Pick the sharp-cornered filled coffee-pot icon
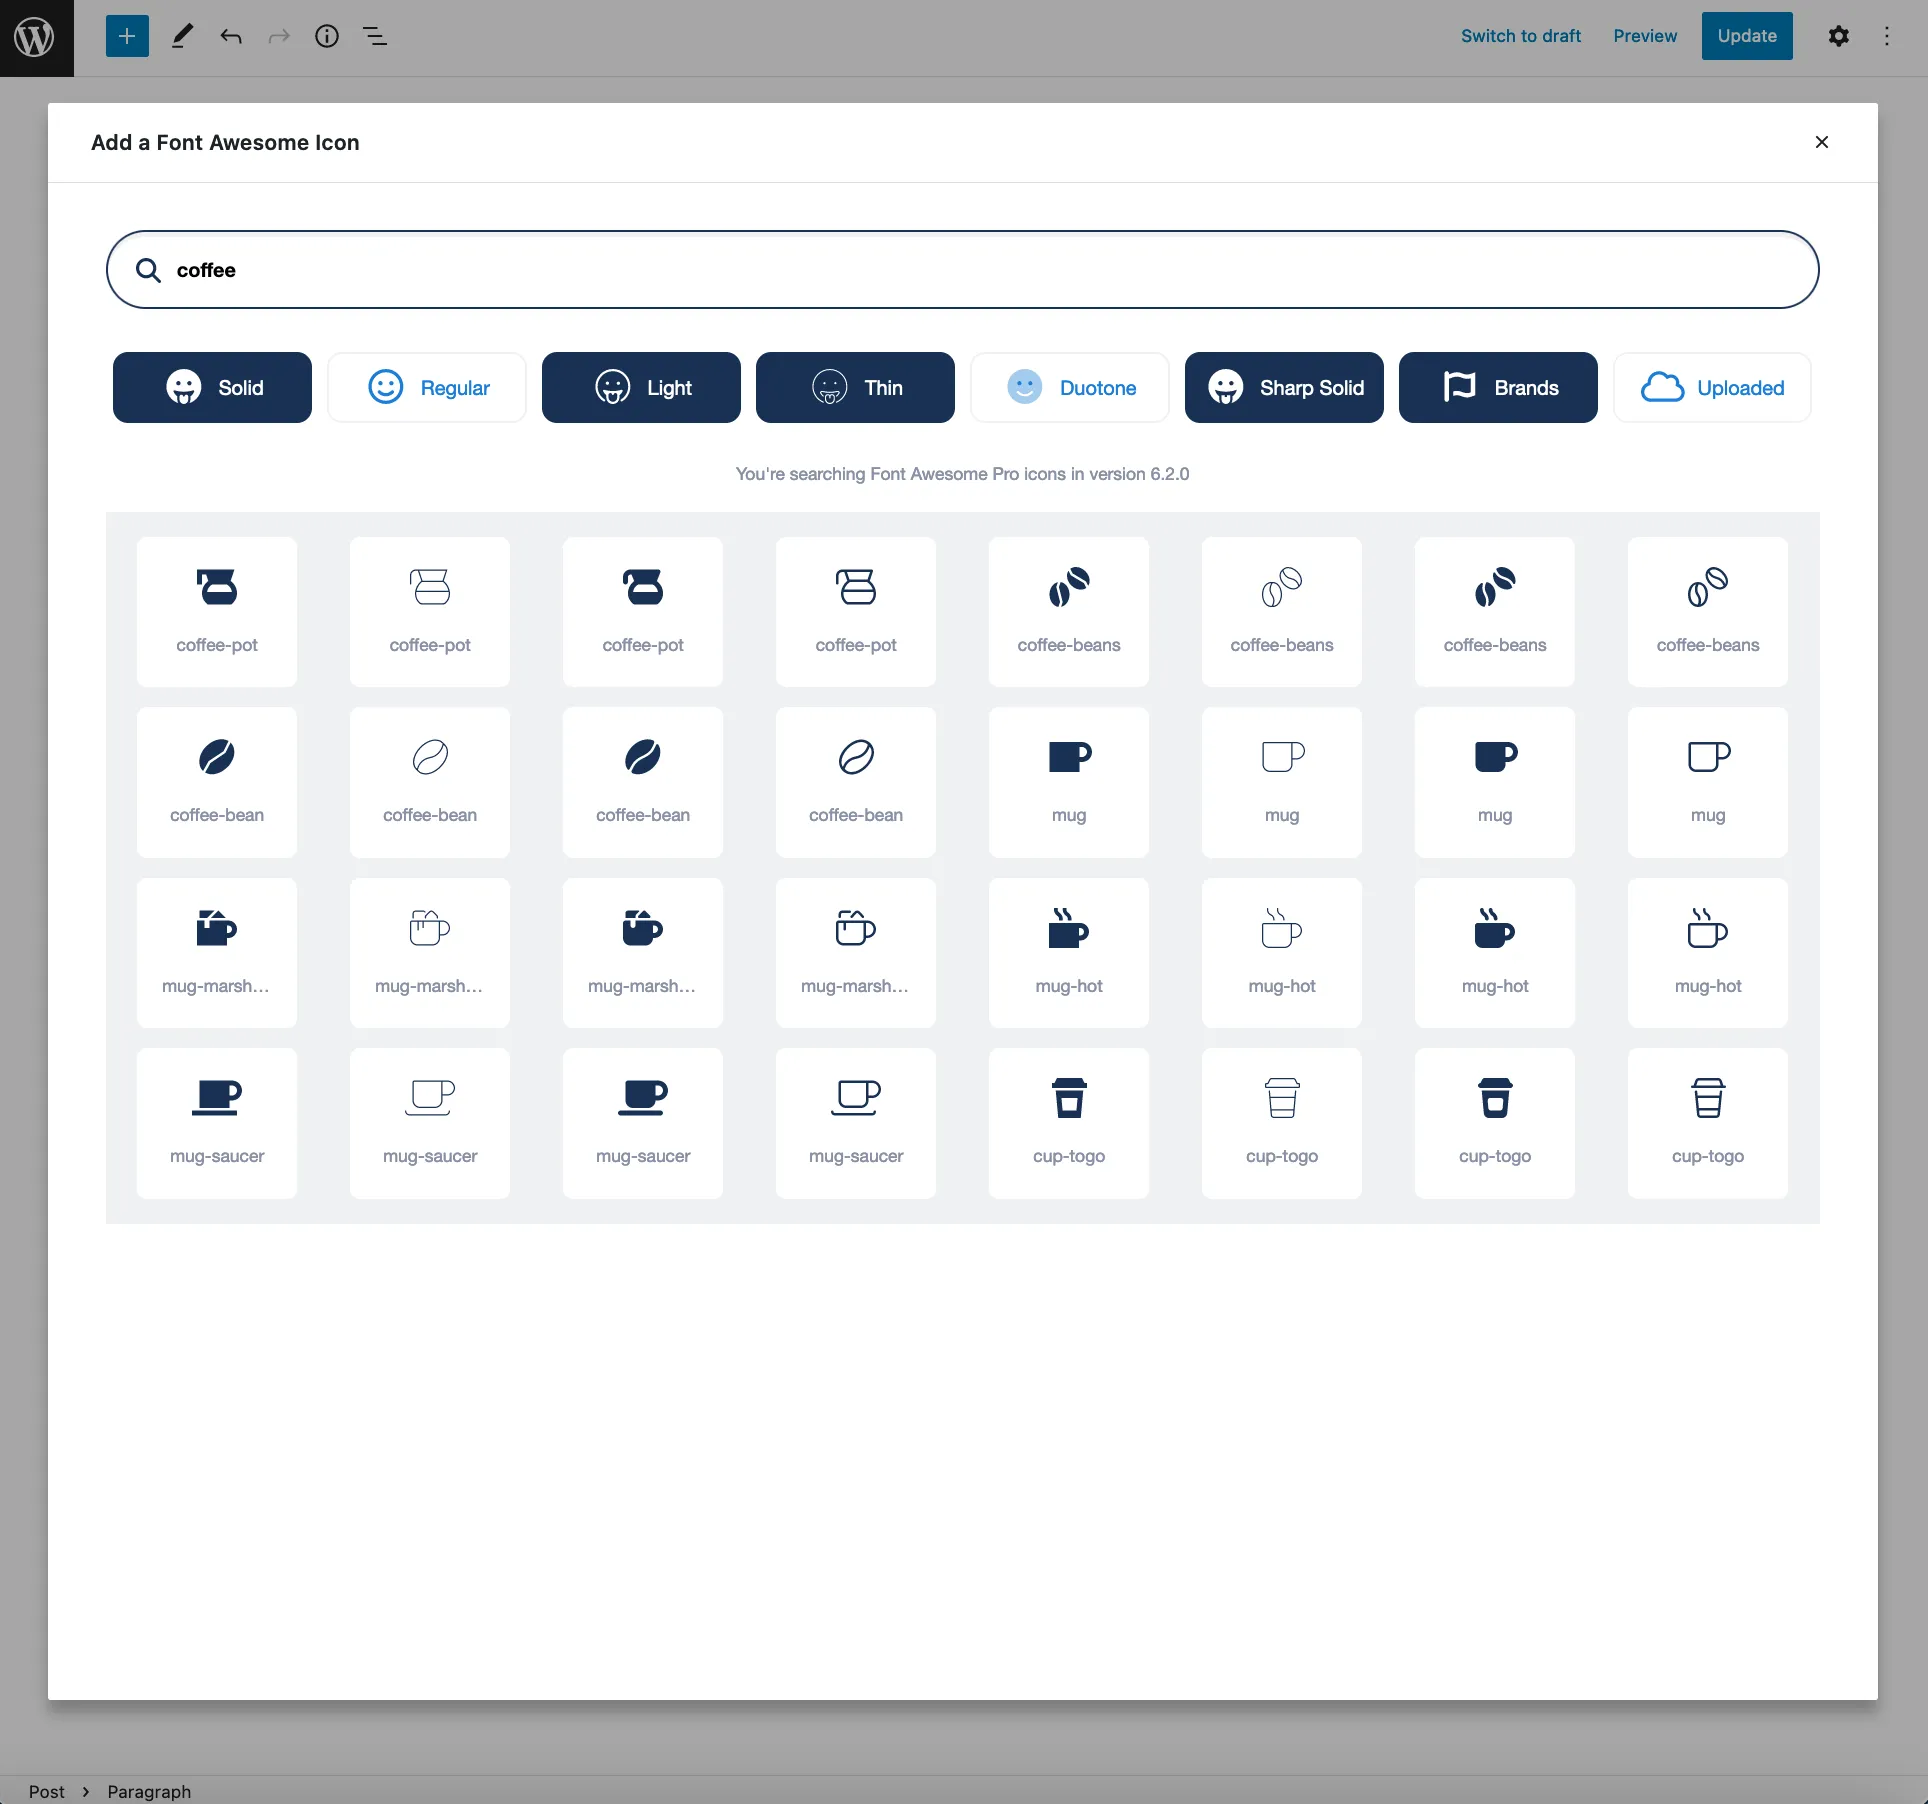Viewport: 1928px width, 1804px height. pos(217,612)
